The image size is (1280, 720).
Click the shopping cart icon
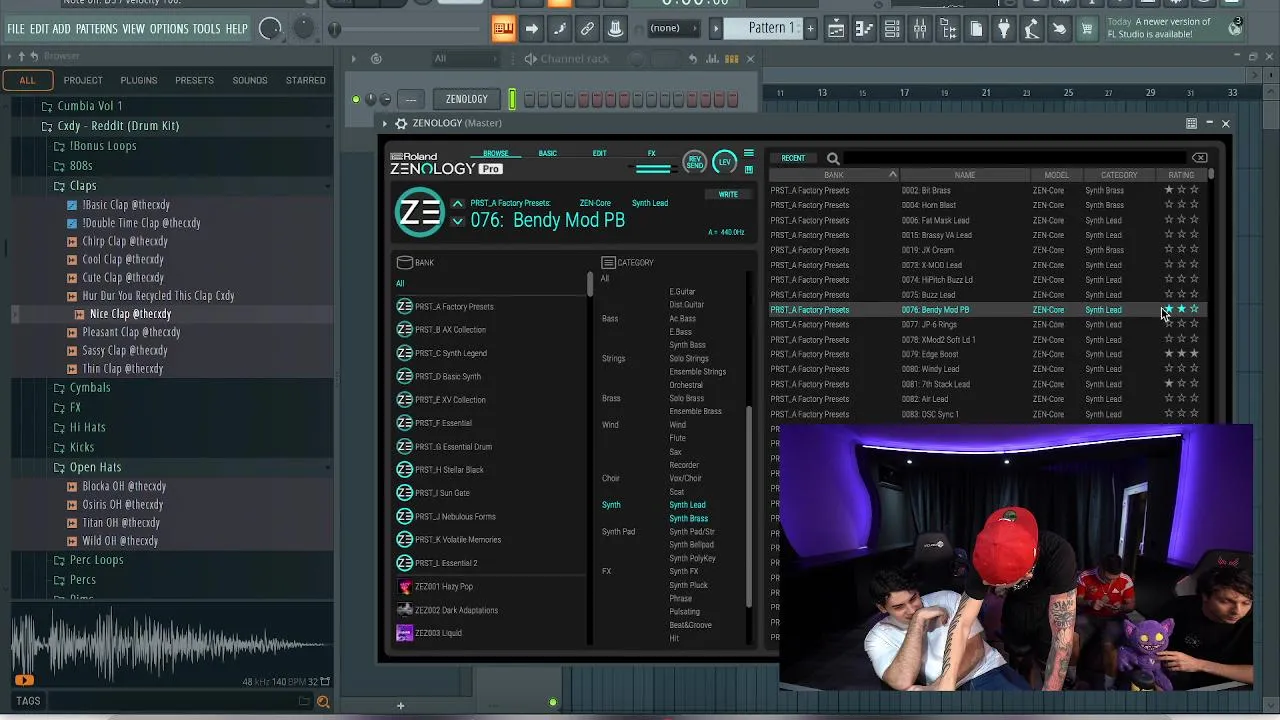1087,29
